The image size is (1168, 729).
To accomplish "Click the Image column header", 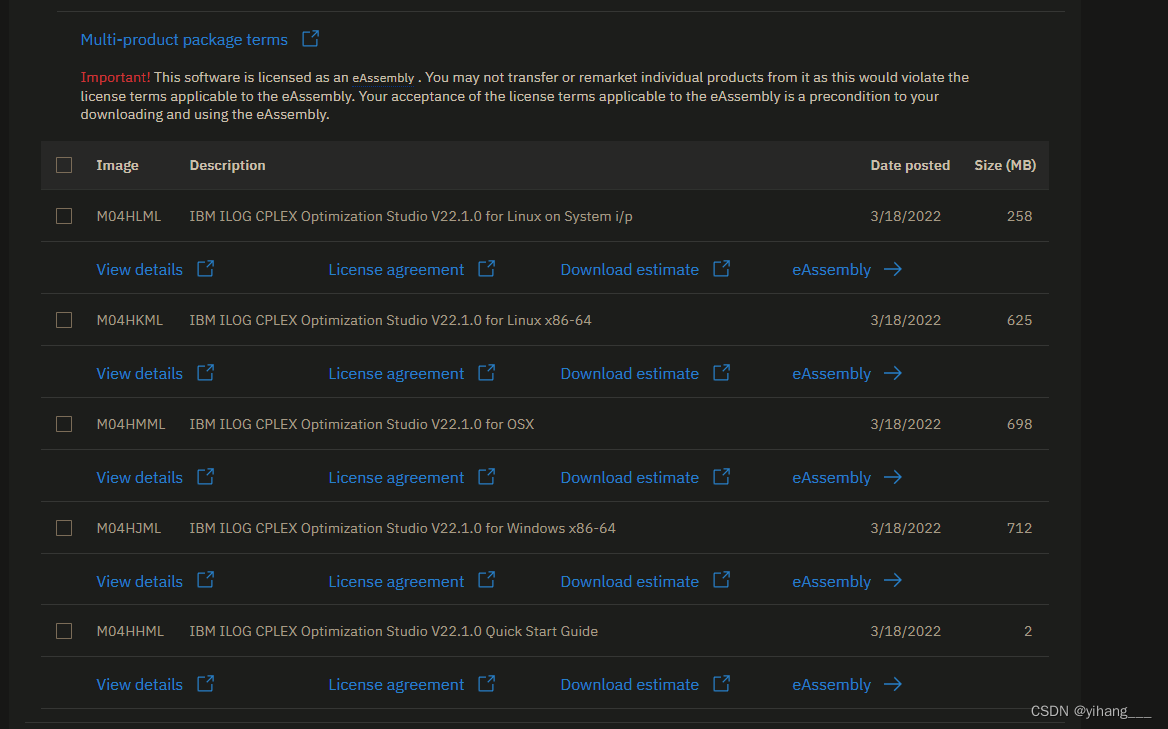I will (117, 165).
